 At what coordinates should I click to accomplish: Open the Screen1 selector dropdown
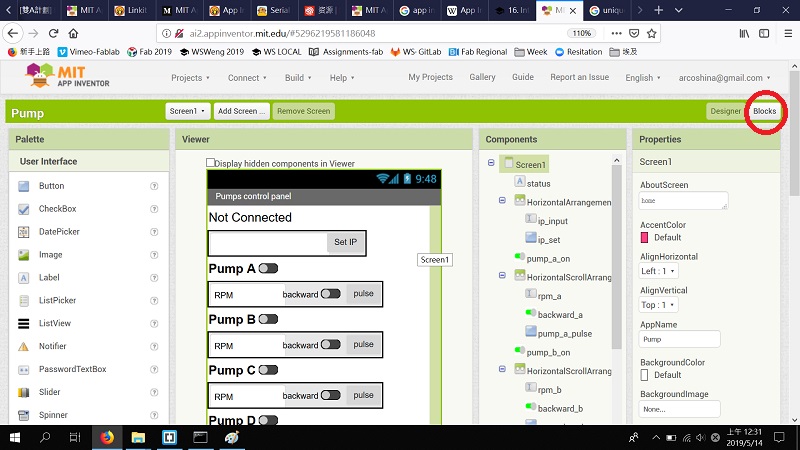[188, 111]
